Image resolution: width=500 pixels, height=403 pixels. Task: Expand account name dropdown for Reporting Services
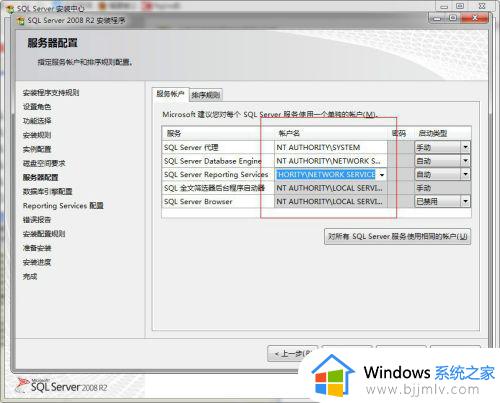coord(382,175)
